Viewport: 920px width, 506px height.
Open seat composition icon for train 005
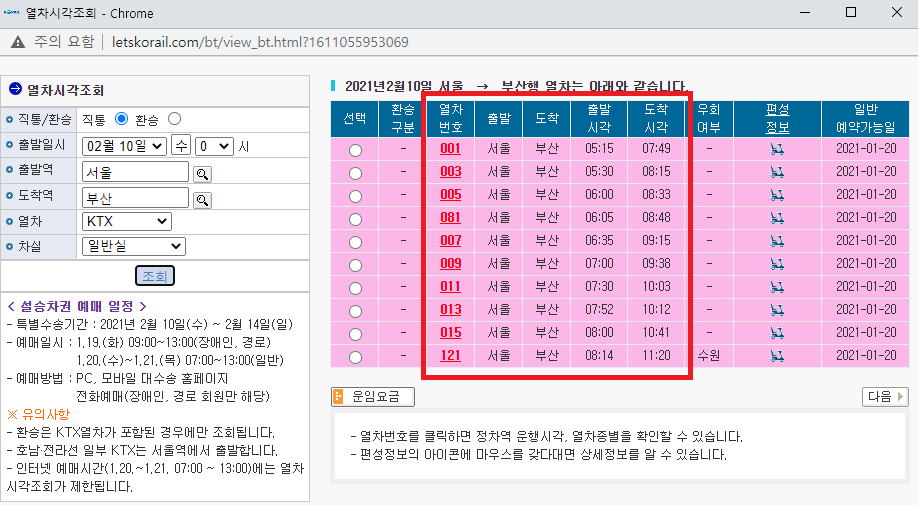[x=777, y=195]
